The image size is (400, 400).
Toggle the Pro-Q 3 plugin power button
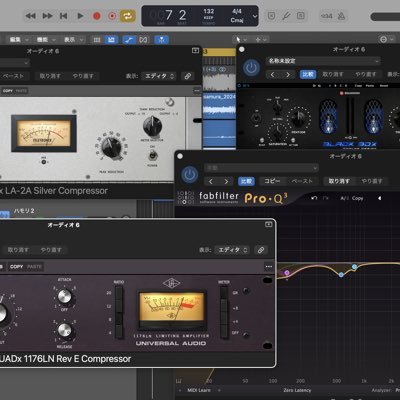click(190, 174)
